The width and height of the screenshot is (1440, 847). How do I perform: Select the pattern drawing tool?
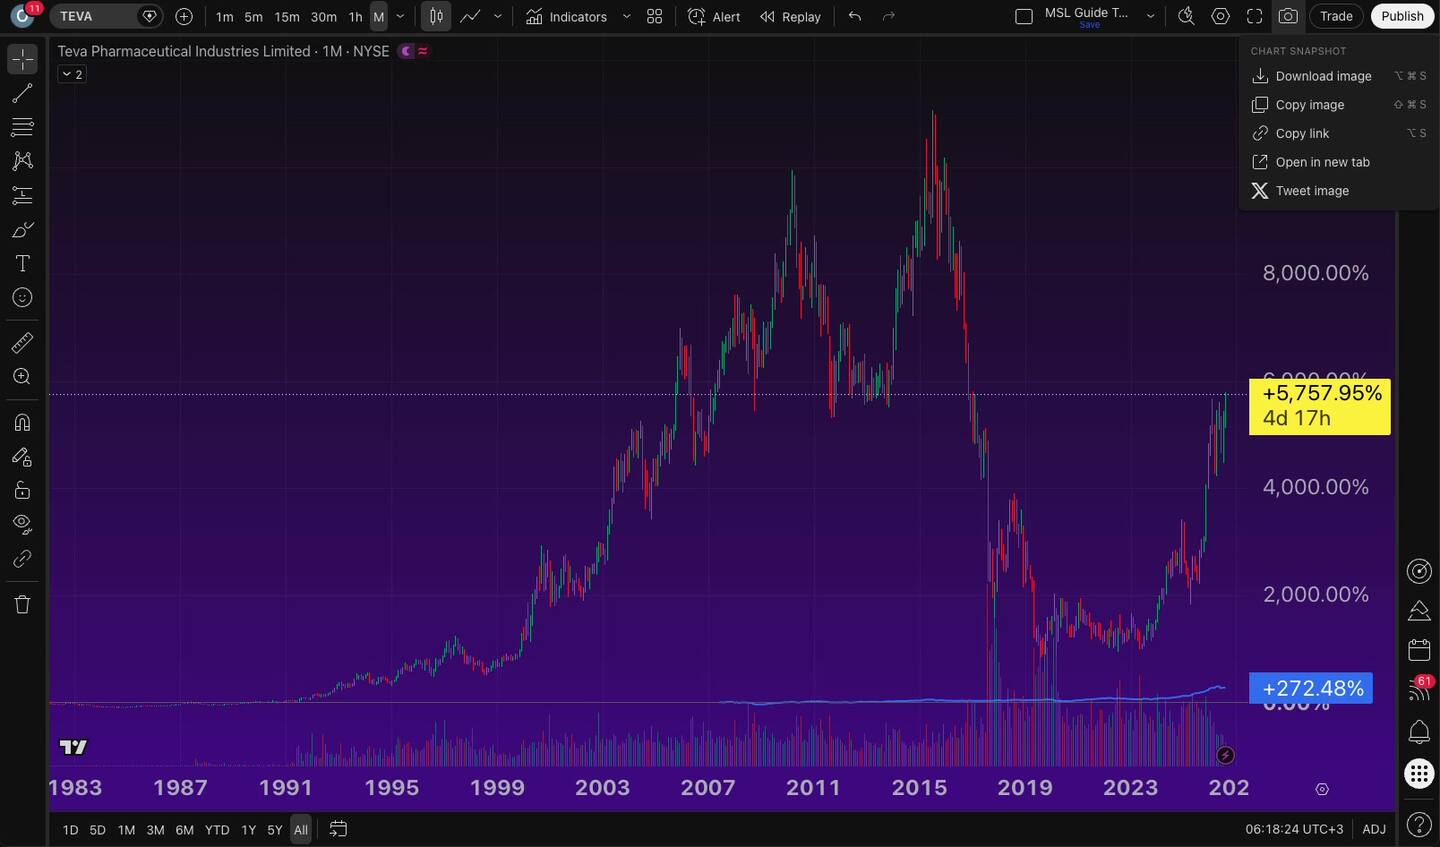pyautogui.click(x=22, y=161)
